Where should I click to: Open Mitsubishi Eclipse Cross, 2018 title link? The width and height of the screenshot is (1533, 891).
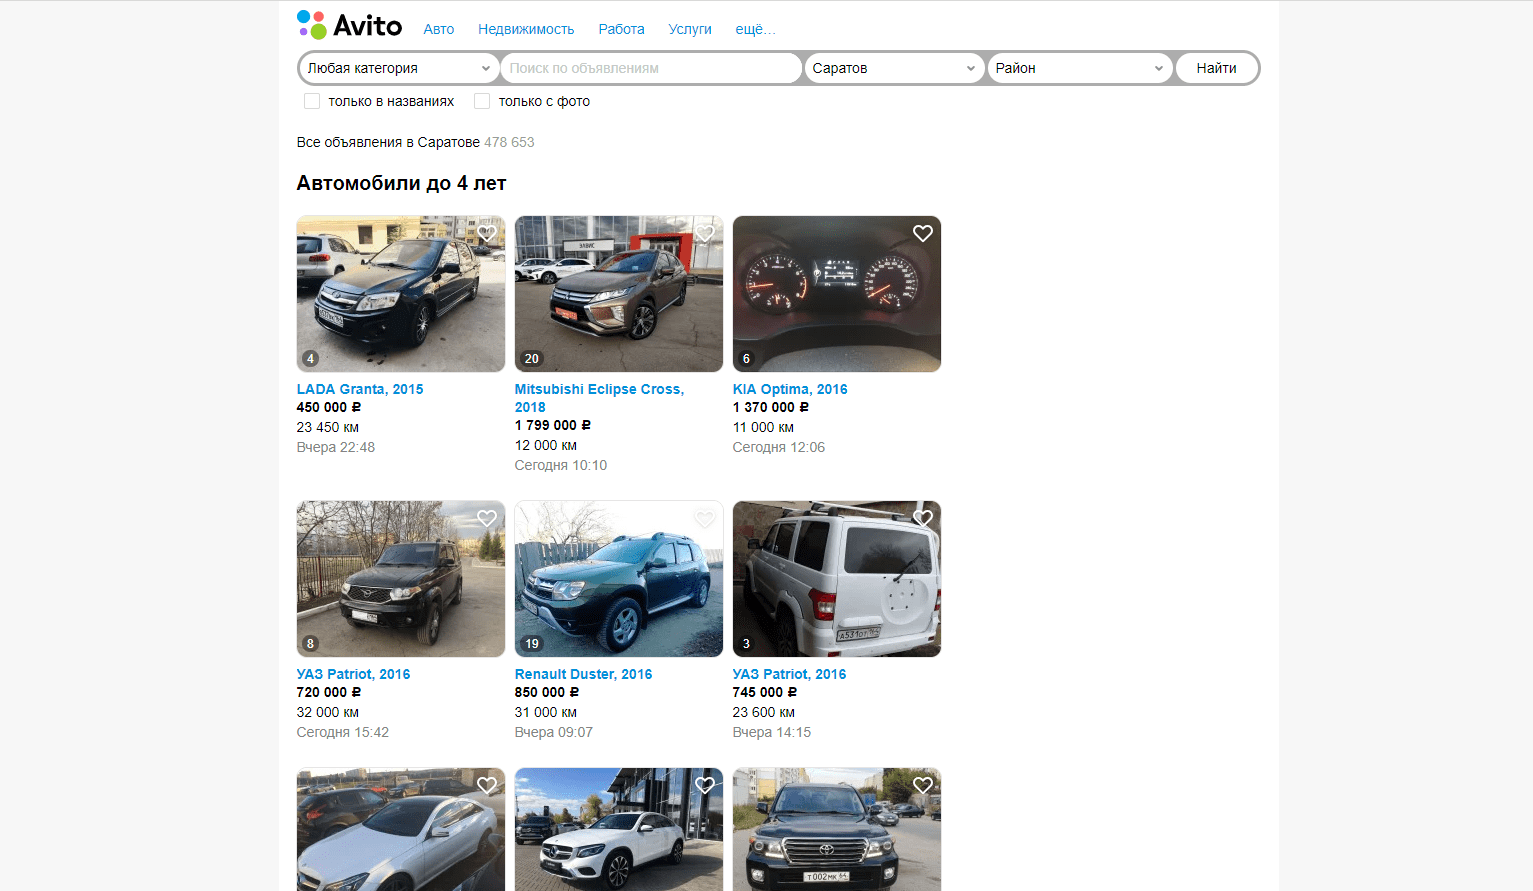pyautogui.click(x=599, y=398)
